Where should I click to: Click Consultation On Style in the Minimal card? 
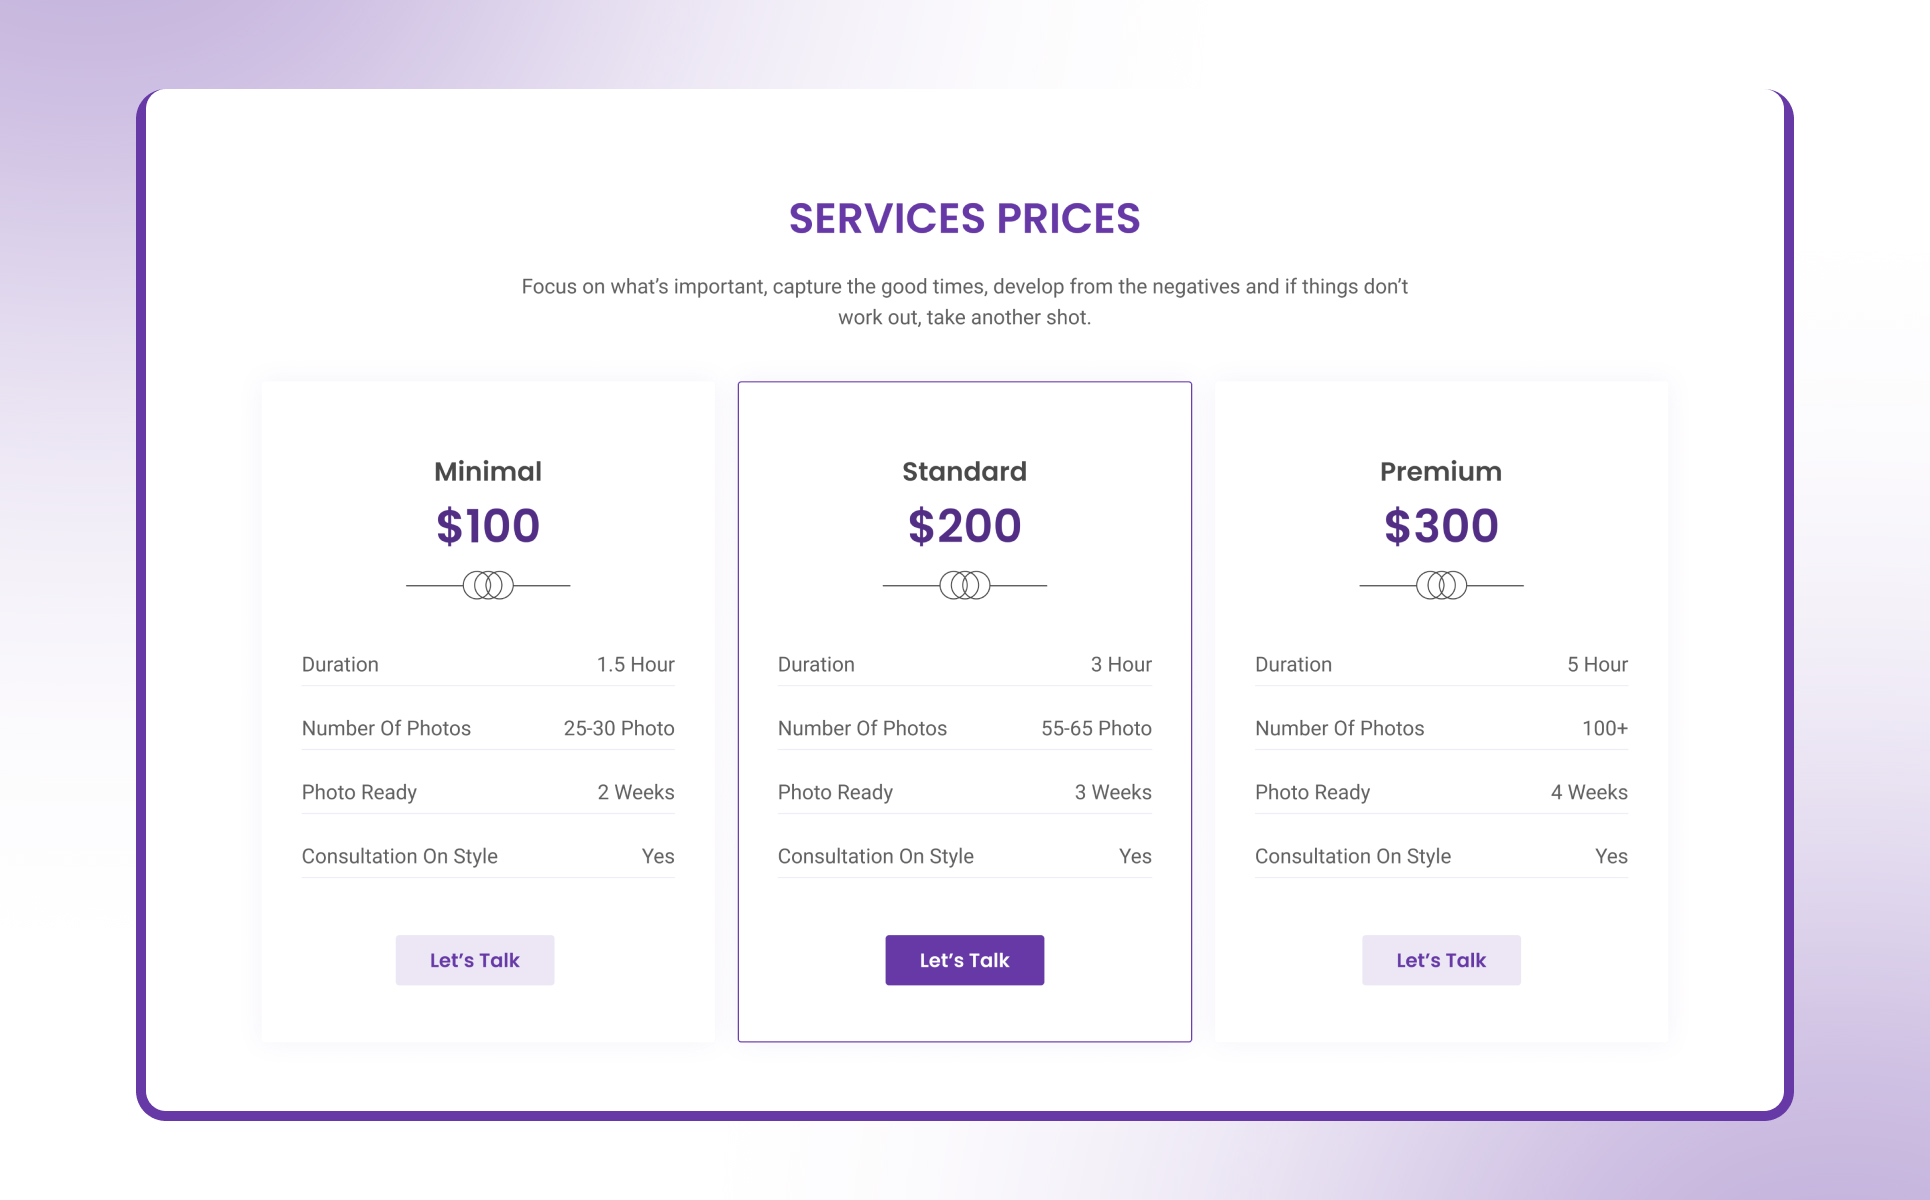point(400,857)
